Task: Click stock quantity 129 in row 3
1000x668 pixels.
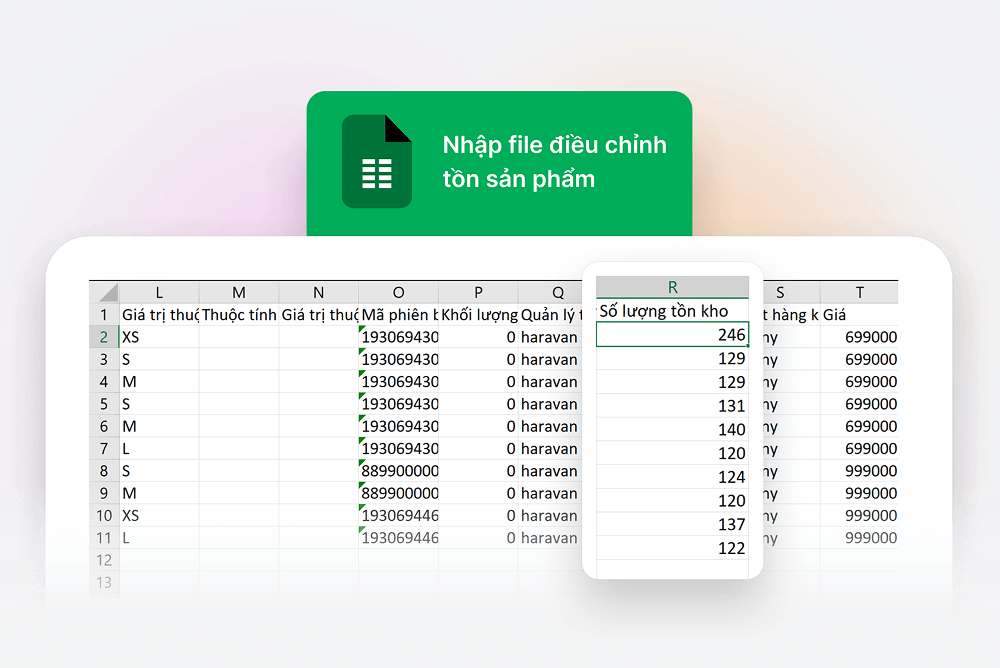Action: tap(672, 359)
